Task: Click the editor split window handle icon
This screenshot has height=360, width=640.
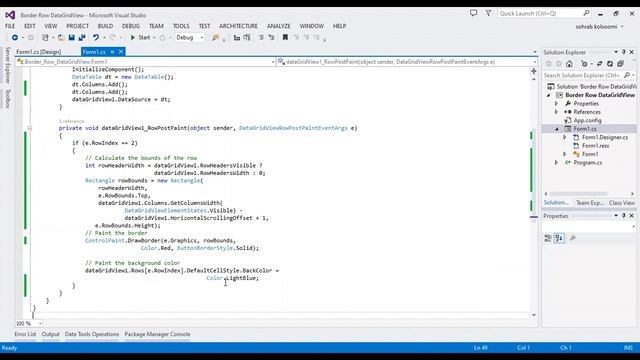Action: tap(533, 71)
